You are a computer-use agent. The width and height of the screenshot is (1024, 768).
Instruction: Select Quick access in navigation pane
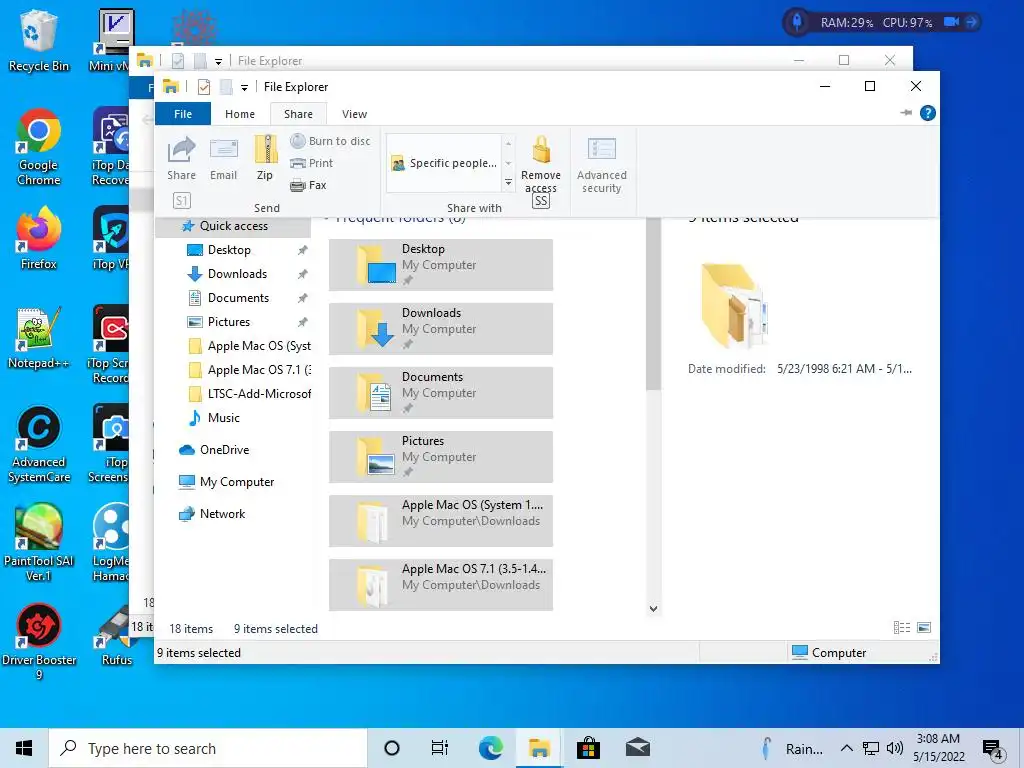[x=232, y=226]
